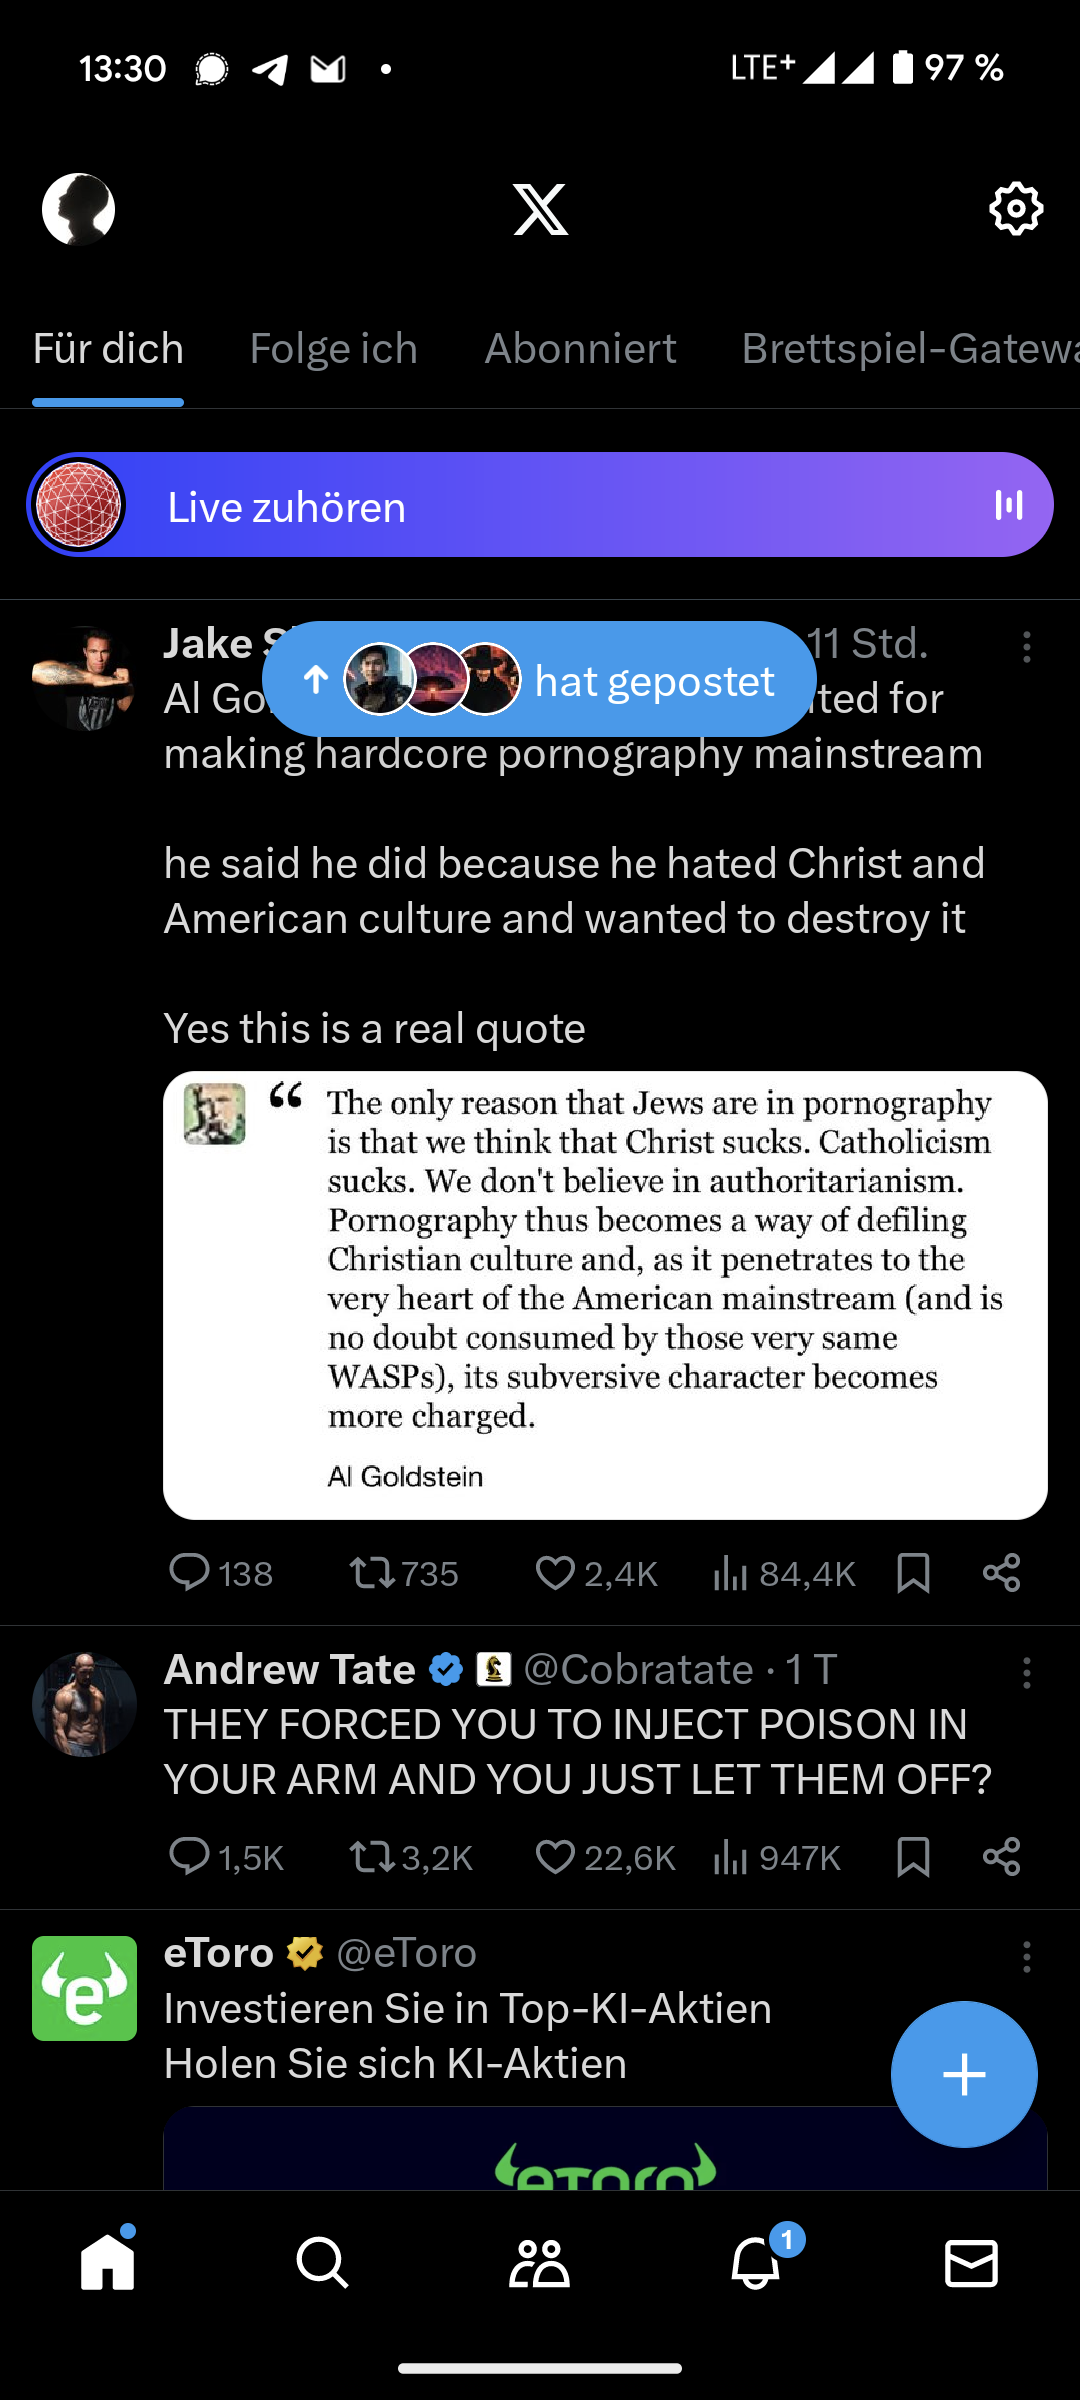This screenshot has width=1080, height=2400.
Task: Tap the blue compose post button
Action: (x=964, y=2074)
